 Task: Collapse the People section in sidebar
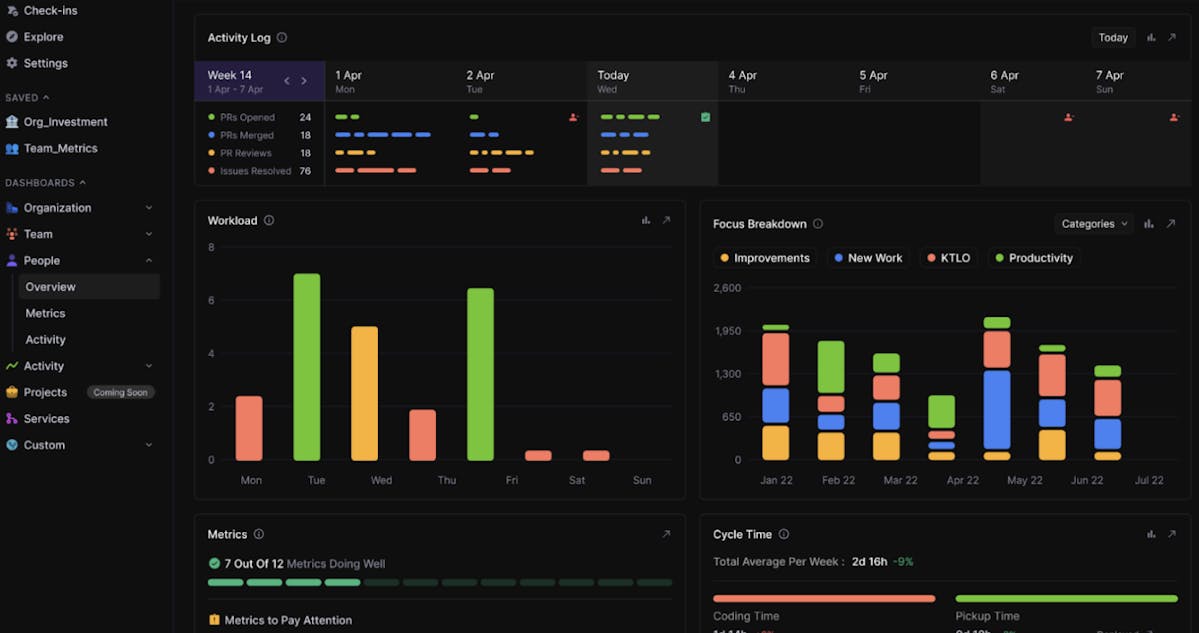[x=149, y=260]
